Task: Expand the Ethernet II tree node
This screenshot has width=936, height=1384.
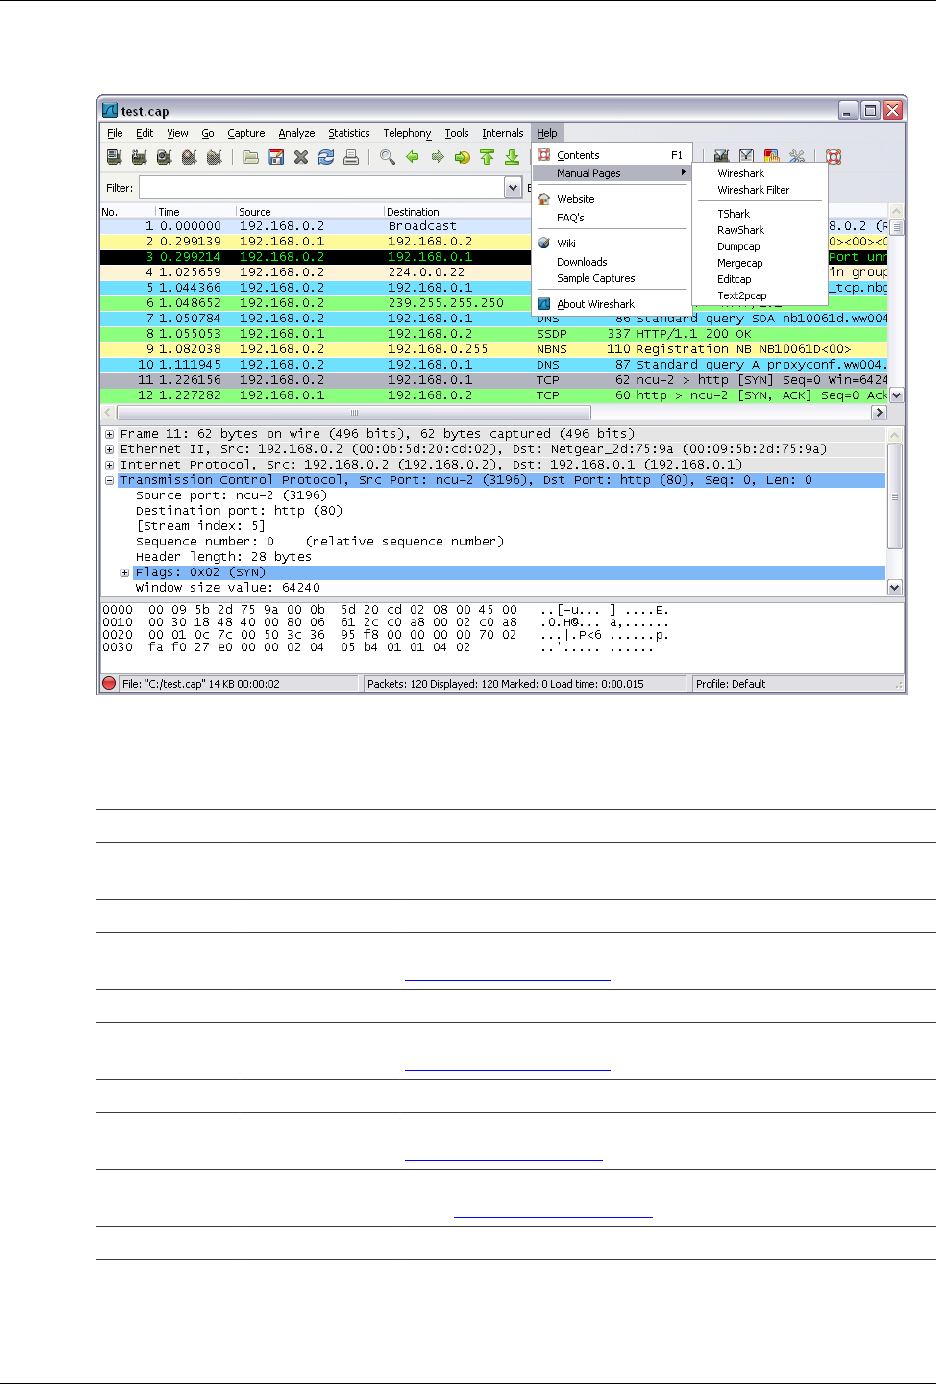Action: 109,449
